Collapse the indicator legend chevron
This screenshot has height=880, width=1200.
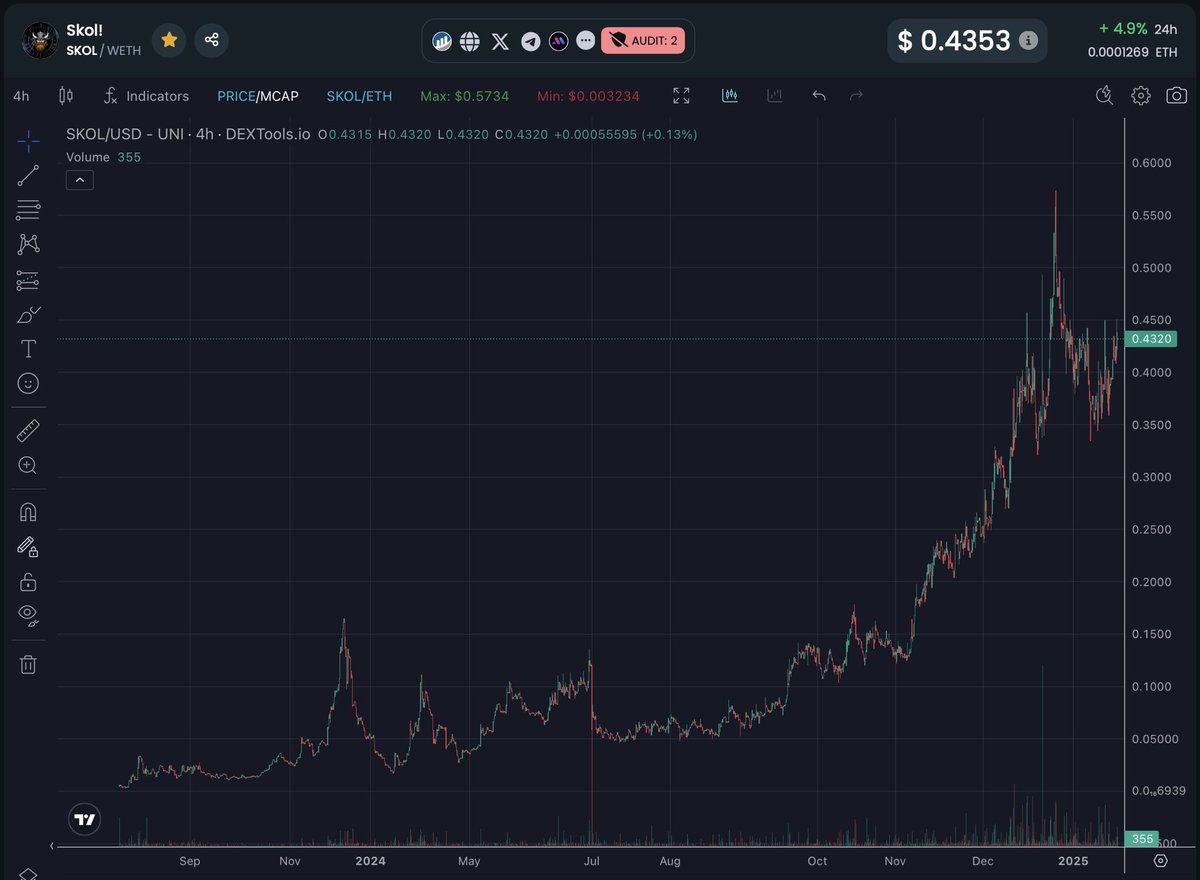(79, 180)
